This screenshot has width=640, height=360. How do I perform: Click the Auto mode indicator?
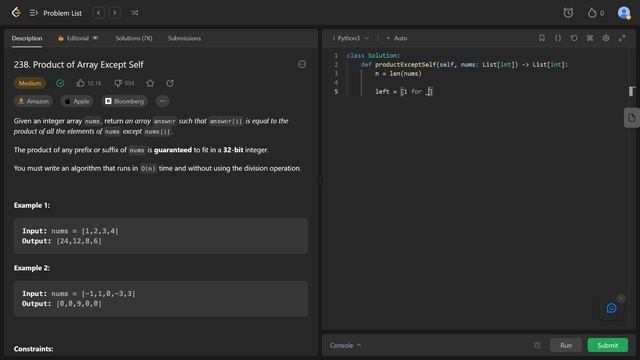tap(397, 38)
